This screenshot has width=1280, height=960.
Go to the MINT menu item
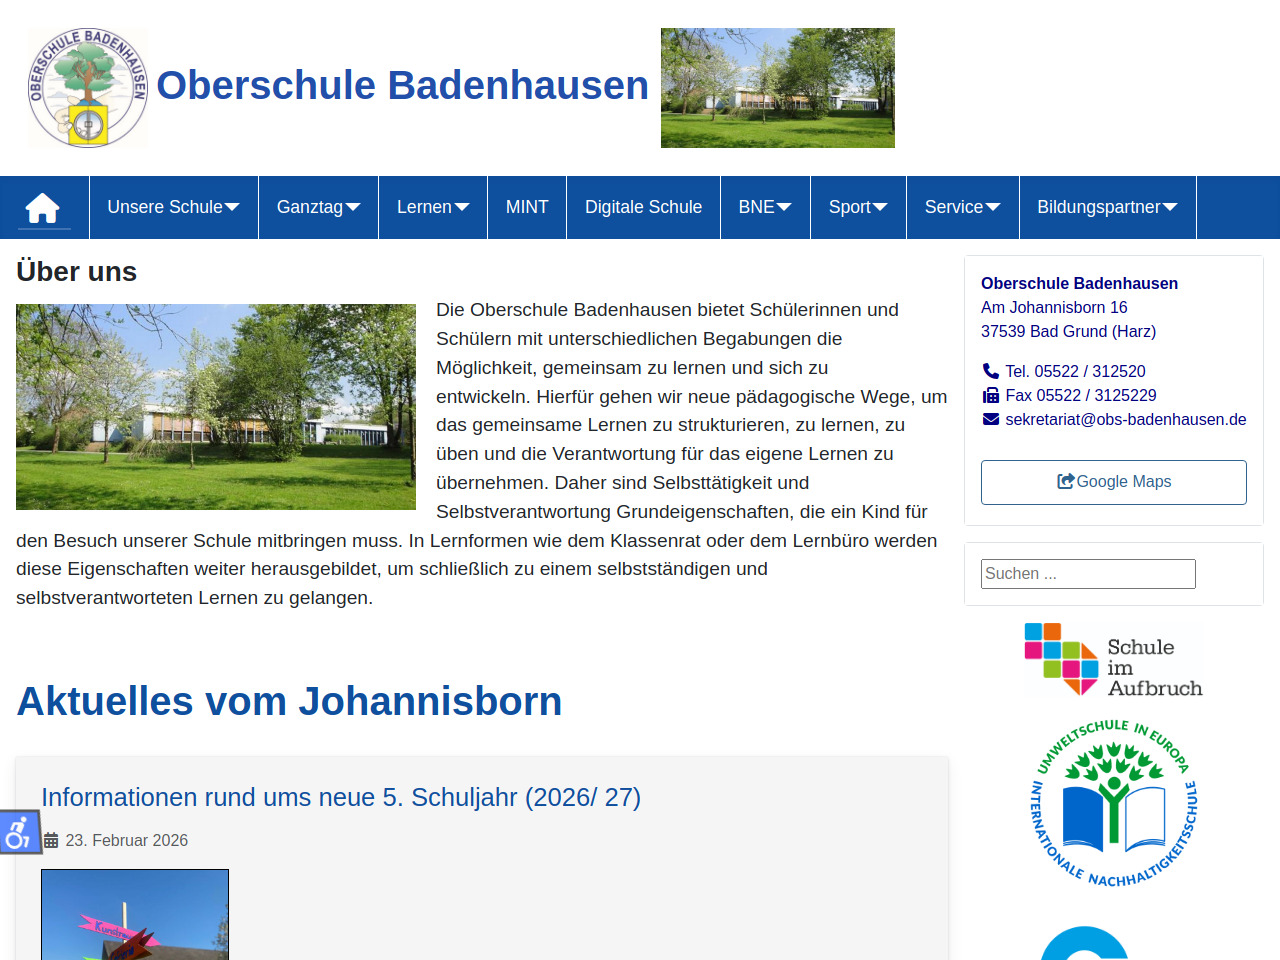tap(527, 207)
